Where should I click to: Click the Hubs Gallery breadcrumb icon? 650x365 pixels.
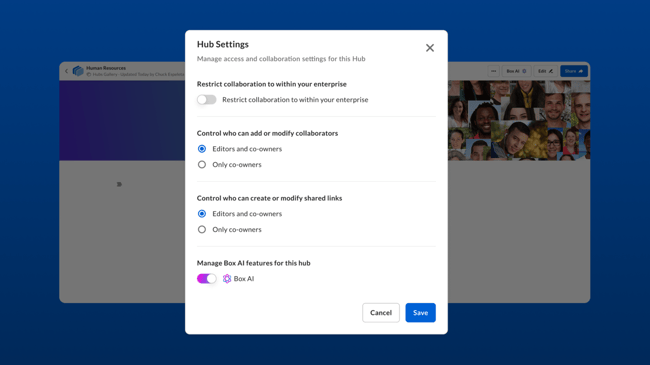(89, 74)
